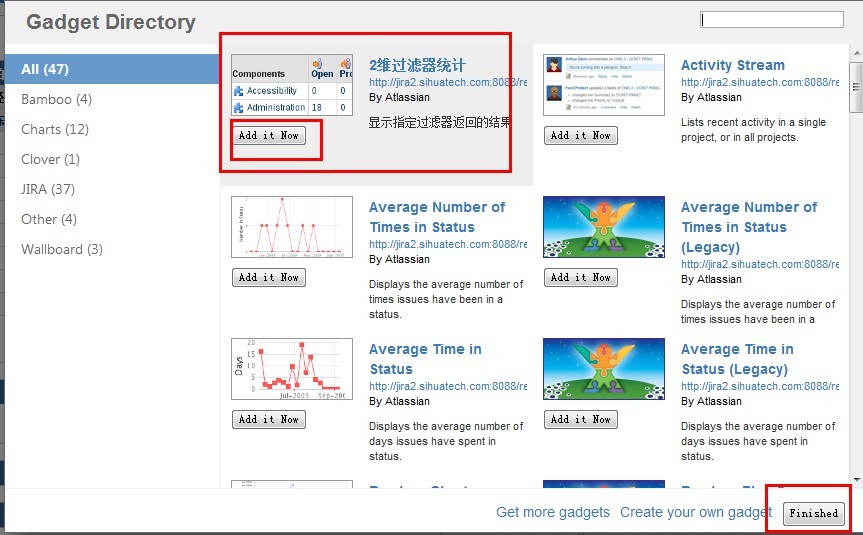The image size is (863, 535).
Task: Add Average Time in Status (Legacy) gadget
Action: click(x=581, y=419)
